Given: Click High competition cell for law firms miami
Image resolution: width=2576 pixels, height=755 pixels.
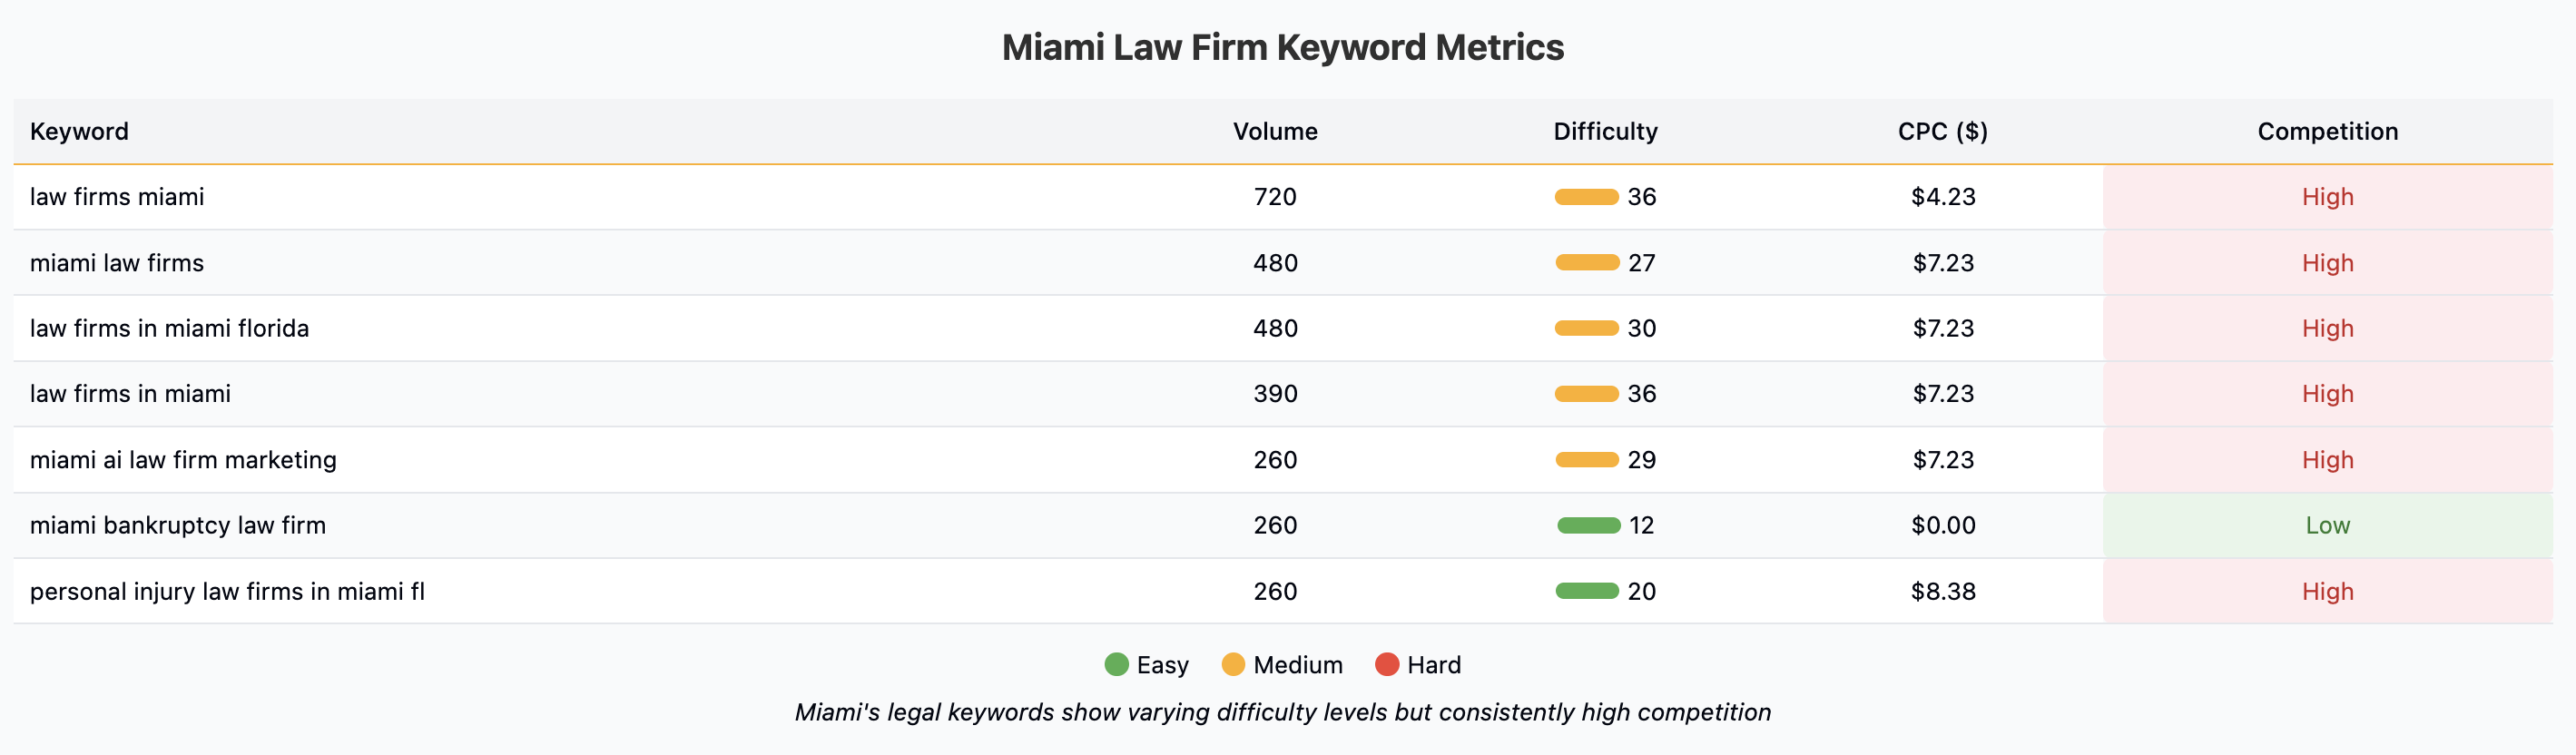Looking at the screenshot, I should pyautogui.click(x=2327, y=197).
